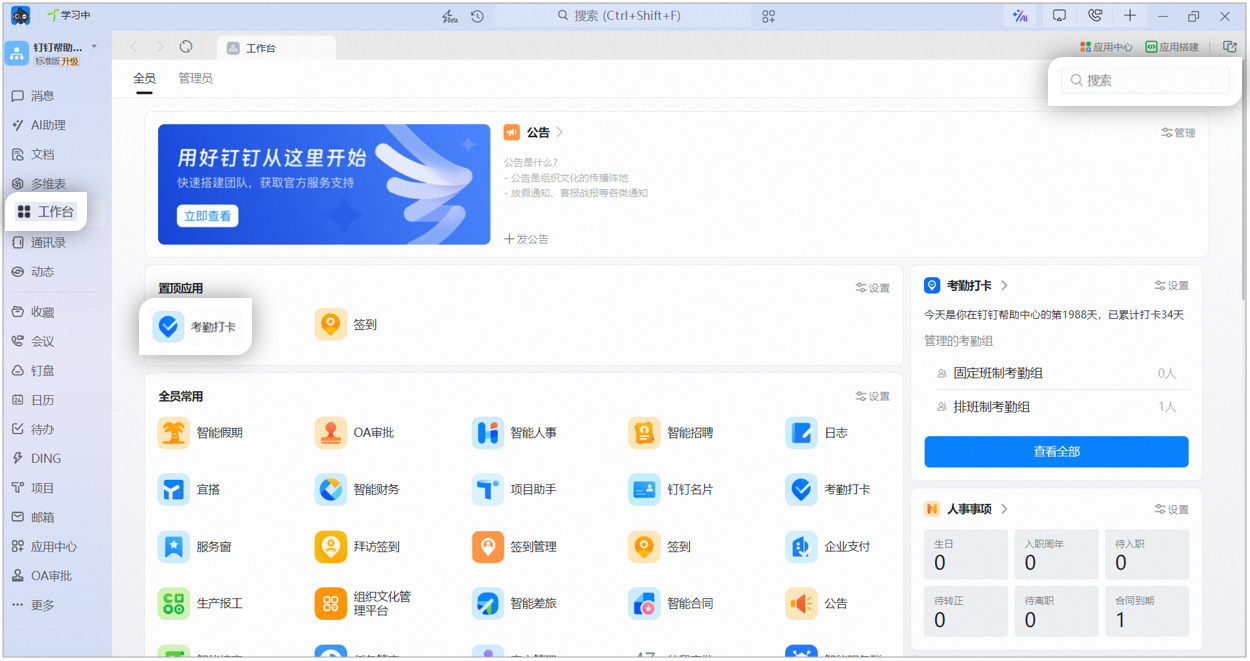Open the 日志 app

[x=817, y=433]
